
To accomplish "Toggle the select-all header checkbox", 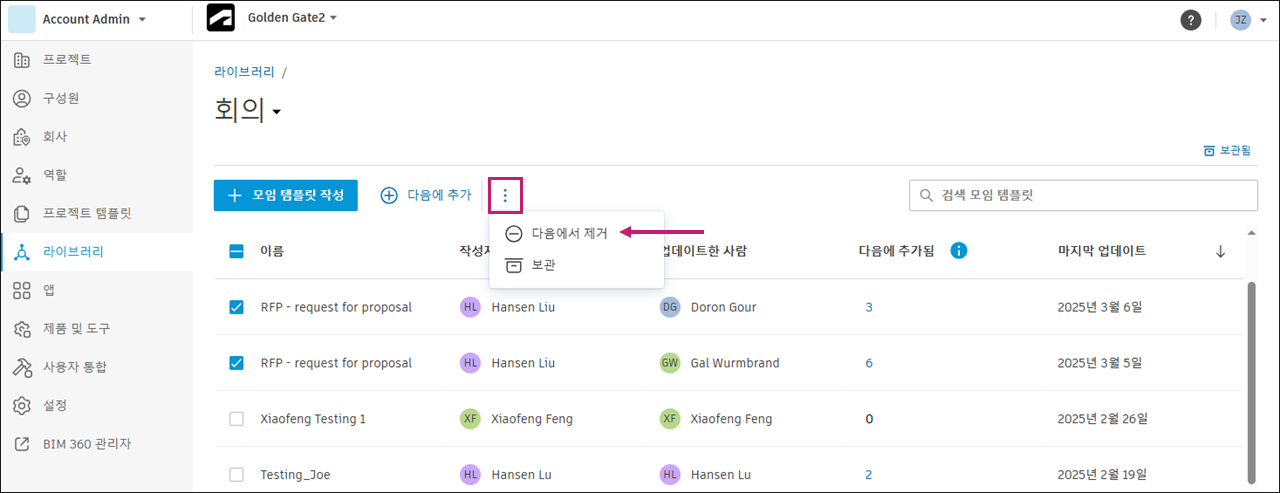I will coord(237,251).
